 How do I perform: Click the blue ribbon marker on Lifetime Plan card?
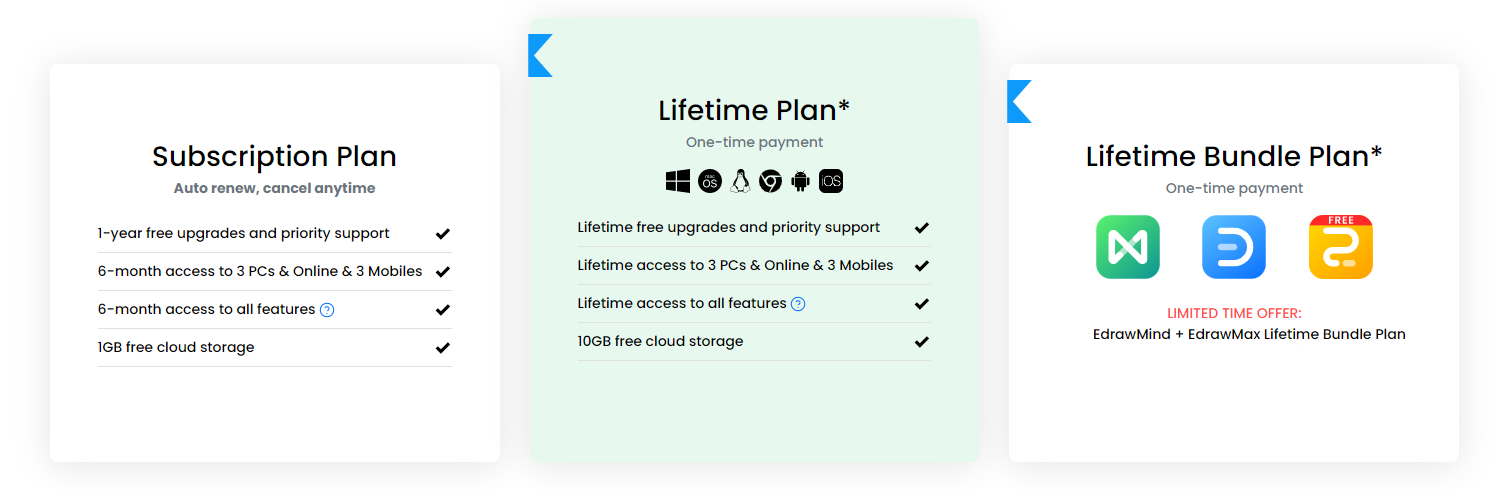[x=540, y=55]
